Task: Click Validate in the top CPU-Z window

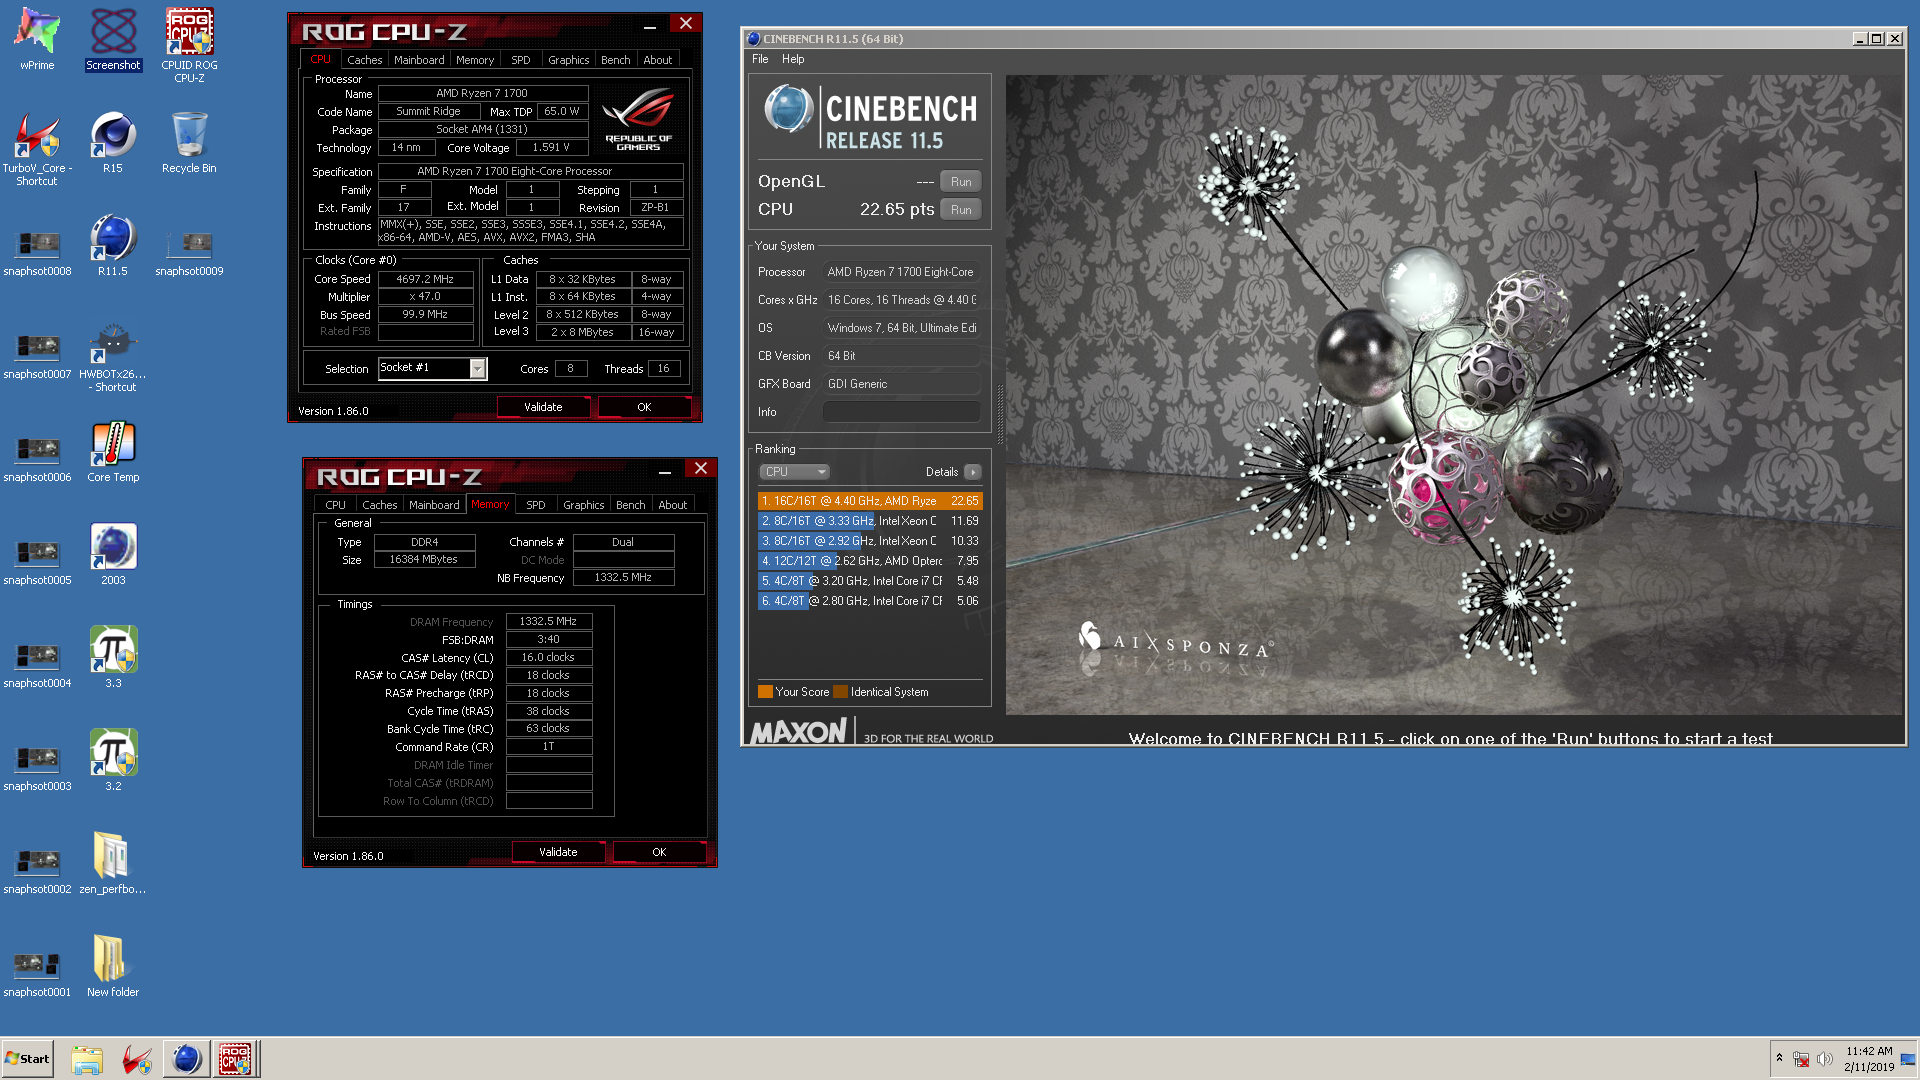Action: click(543, 407)
